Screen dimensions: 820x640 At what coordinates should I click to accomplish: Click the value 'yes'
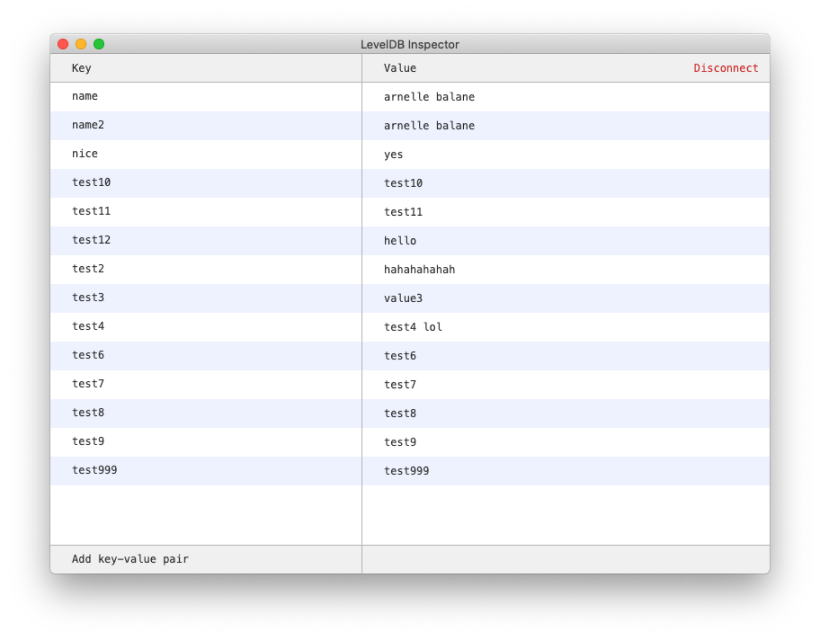coord(393,155)
